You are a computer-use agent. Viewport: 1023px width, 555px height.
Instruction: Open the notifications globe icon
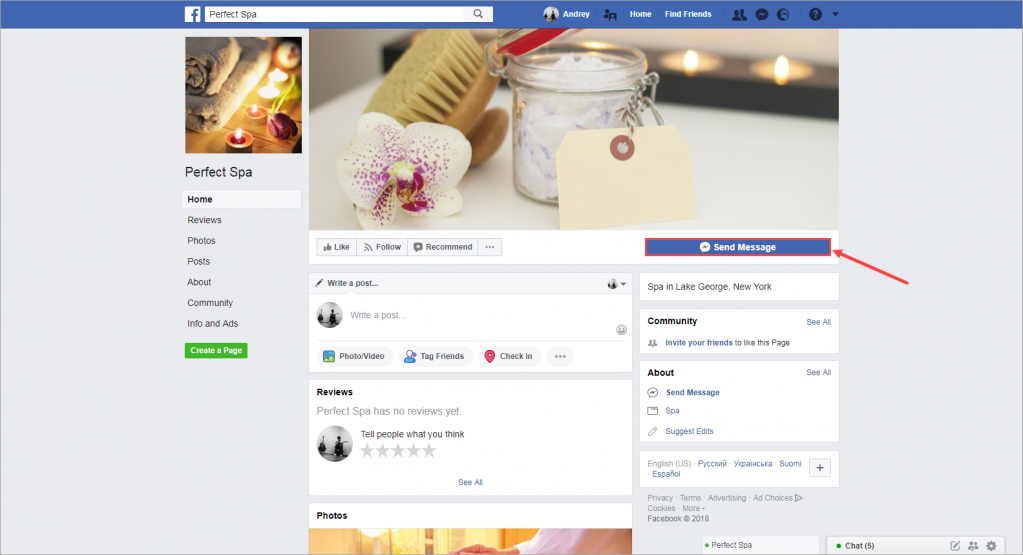pyautogui.click(x=783, y=14)
